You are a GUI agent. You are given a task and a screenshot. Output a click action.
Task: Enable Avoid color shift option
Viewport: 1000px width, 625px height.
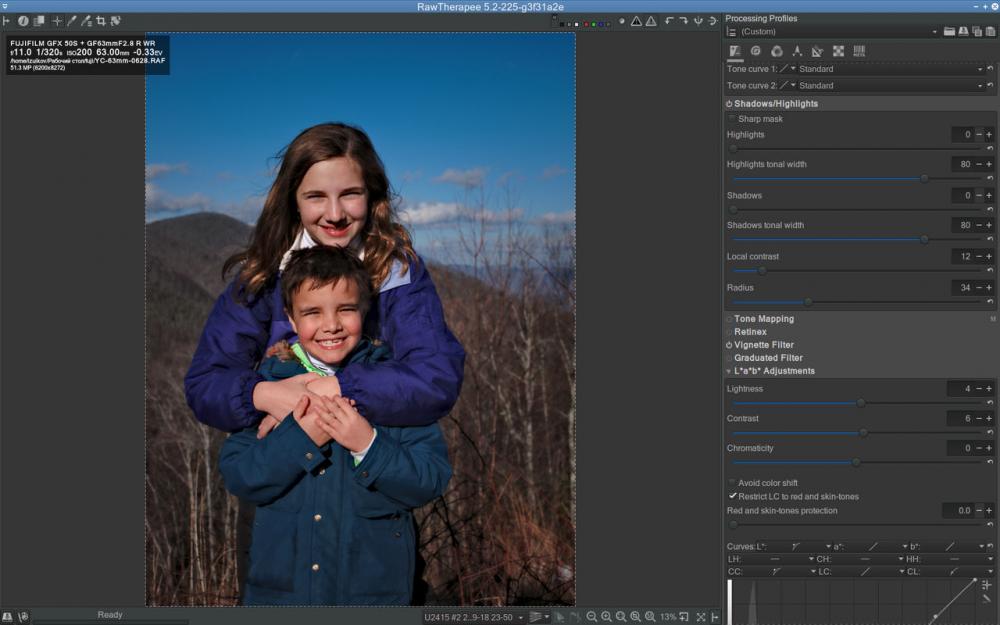pyautogui.click(x=732, y=483)
